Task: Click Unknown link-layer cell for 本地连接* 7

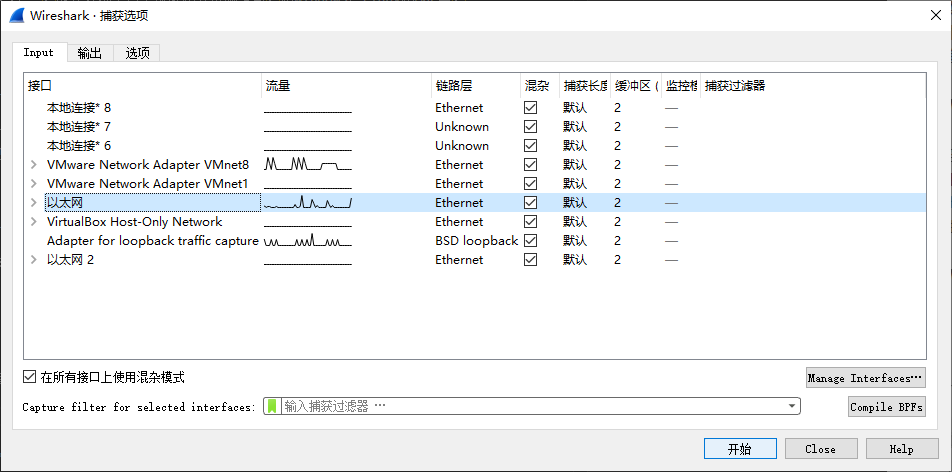Action: point(462,127)
